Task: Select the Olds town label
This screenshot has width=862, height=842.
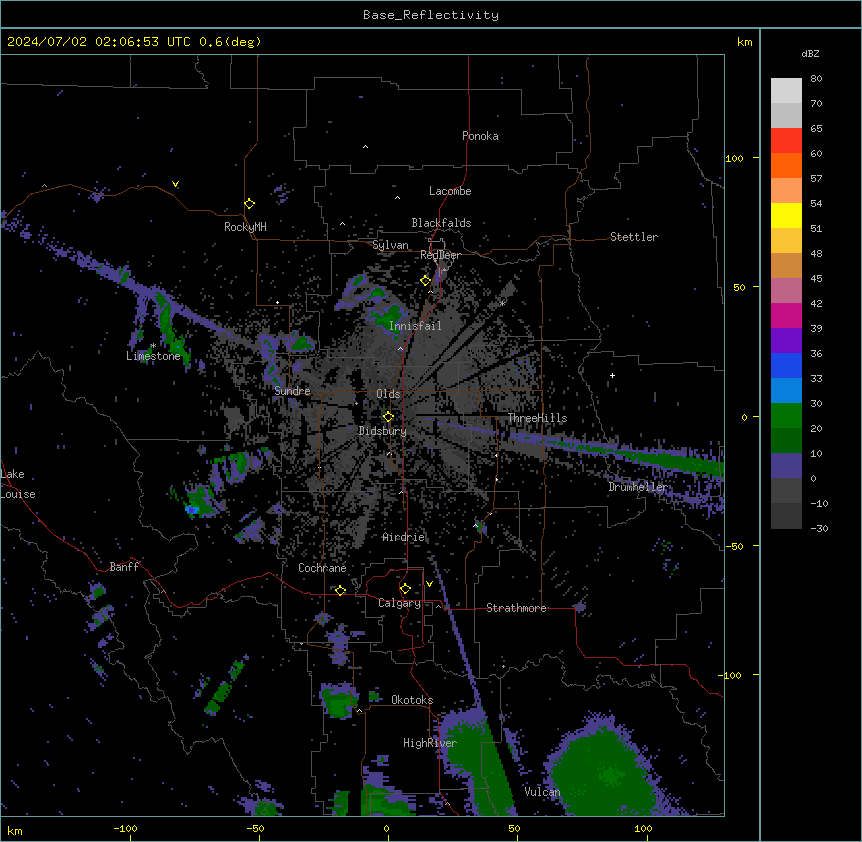Action: pyautogui.click(x=388, y=394)
